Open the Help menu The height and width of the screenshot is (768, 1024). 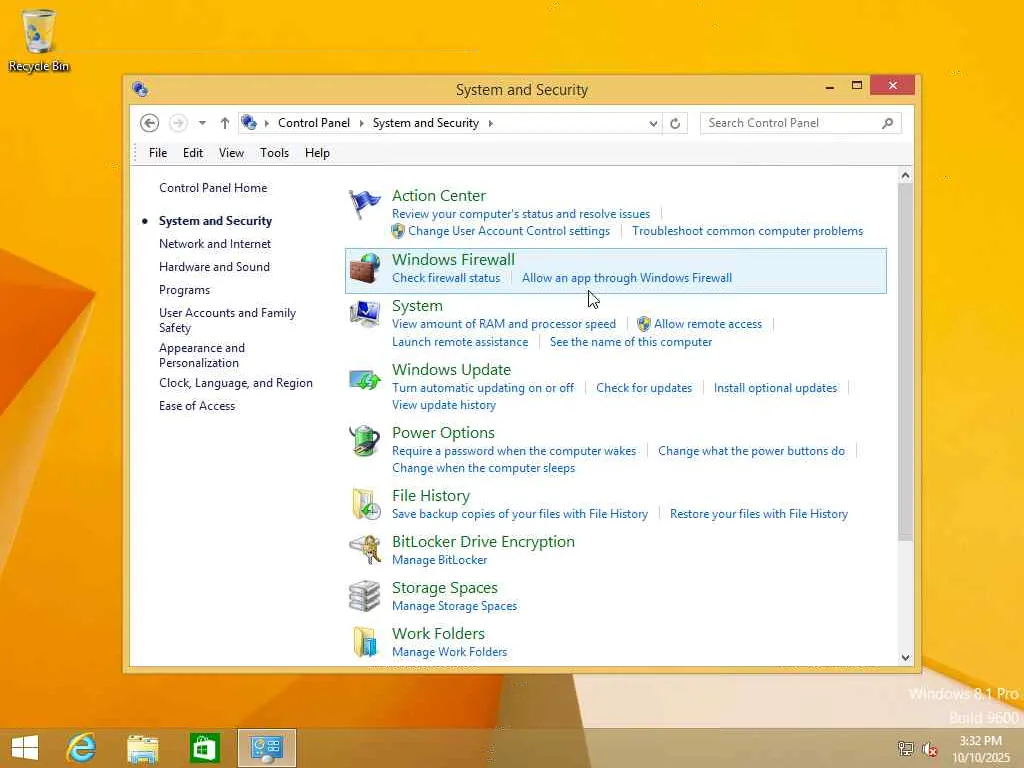tap(317, 153)
